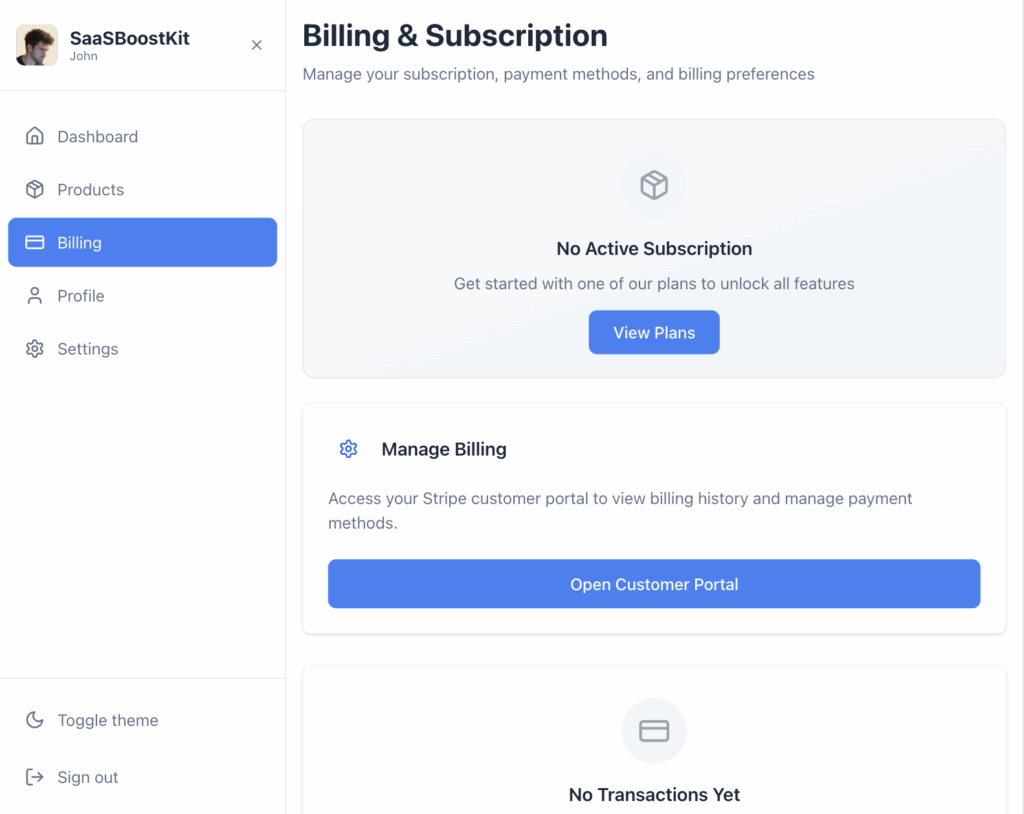Click the Products box icon in sidebar
The height and width of the screenshot is (814, 1024).
[35, 190]
